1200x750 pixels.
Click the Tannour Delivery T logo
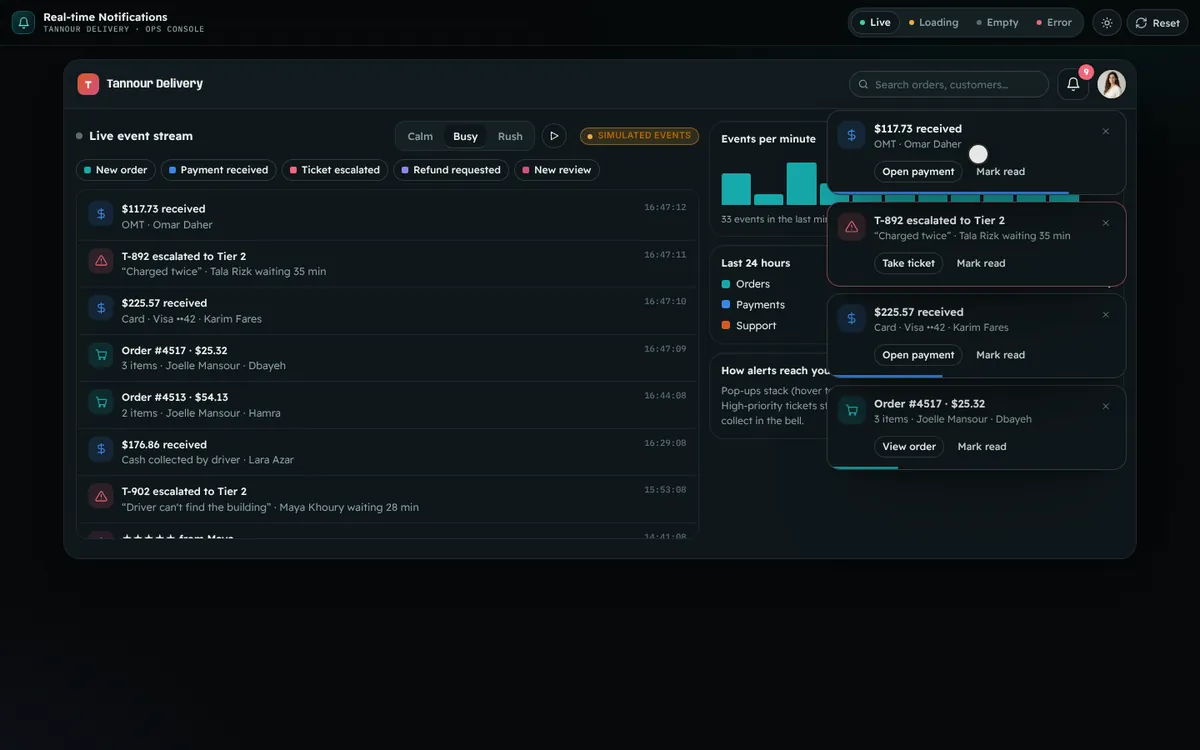(x=88, y=84)
